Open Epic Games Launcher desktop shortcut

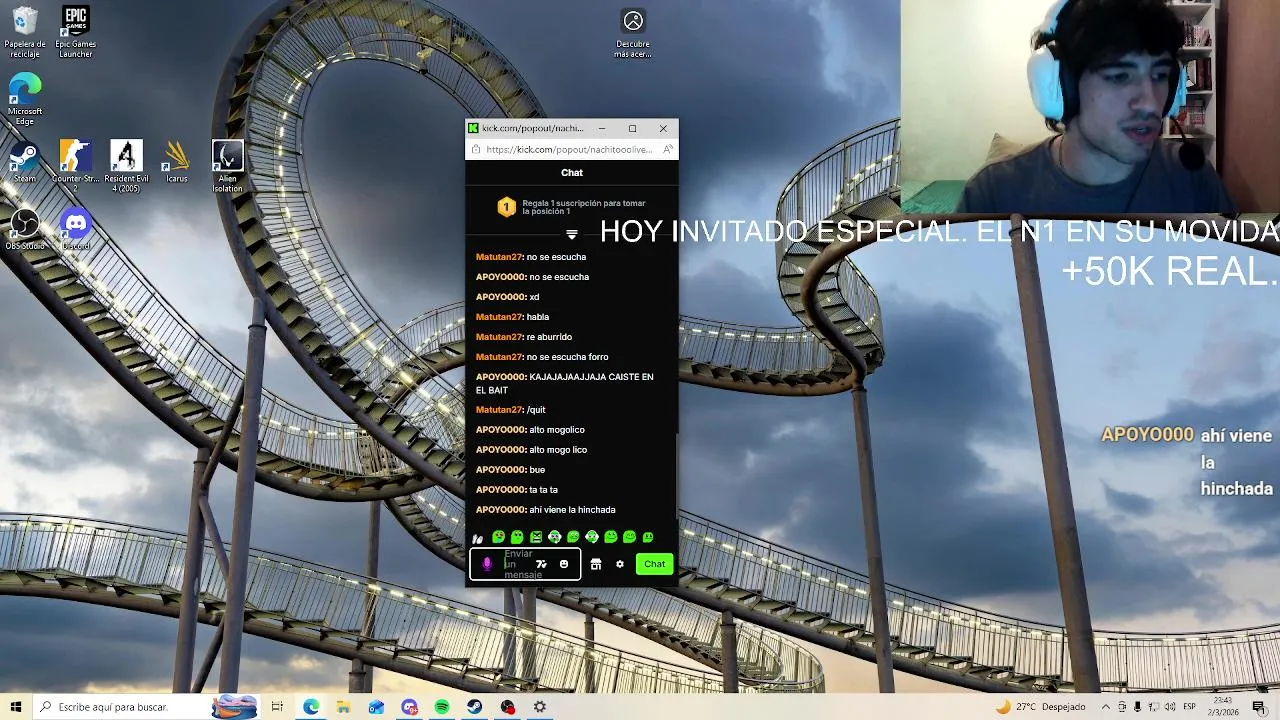pyautogui.click(x=75, y=32)
